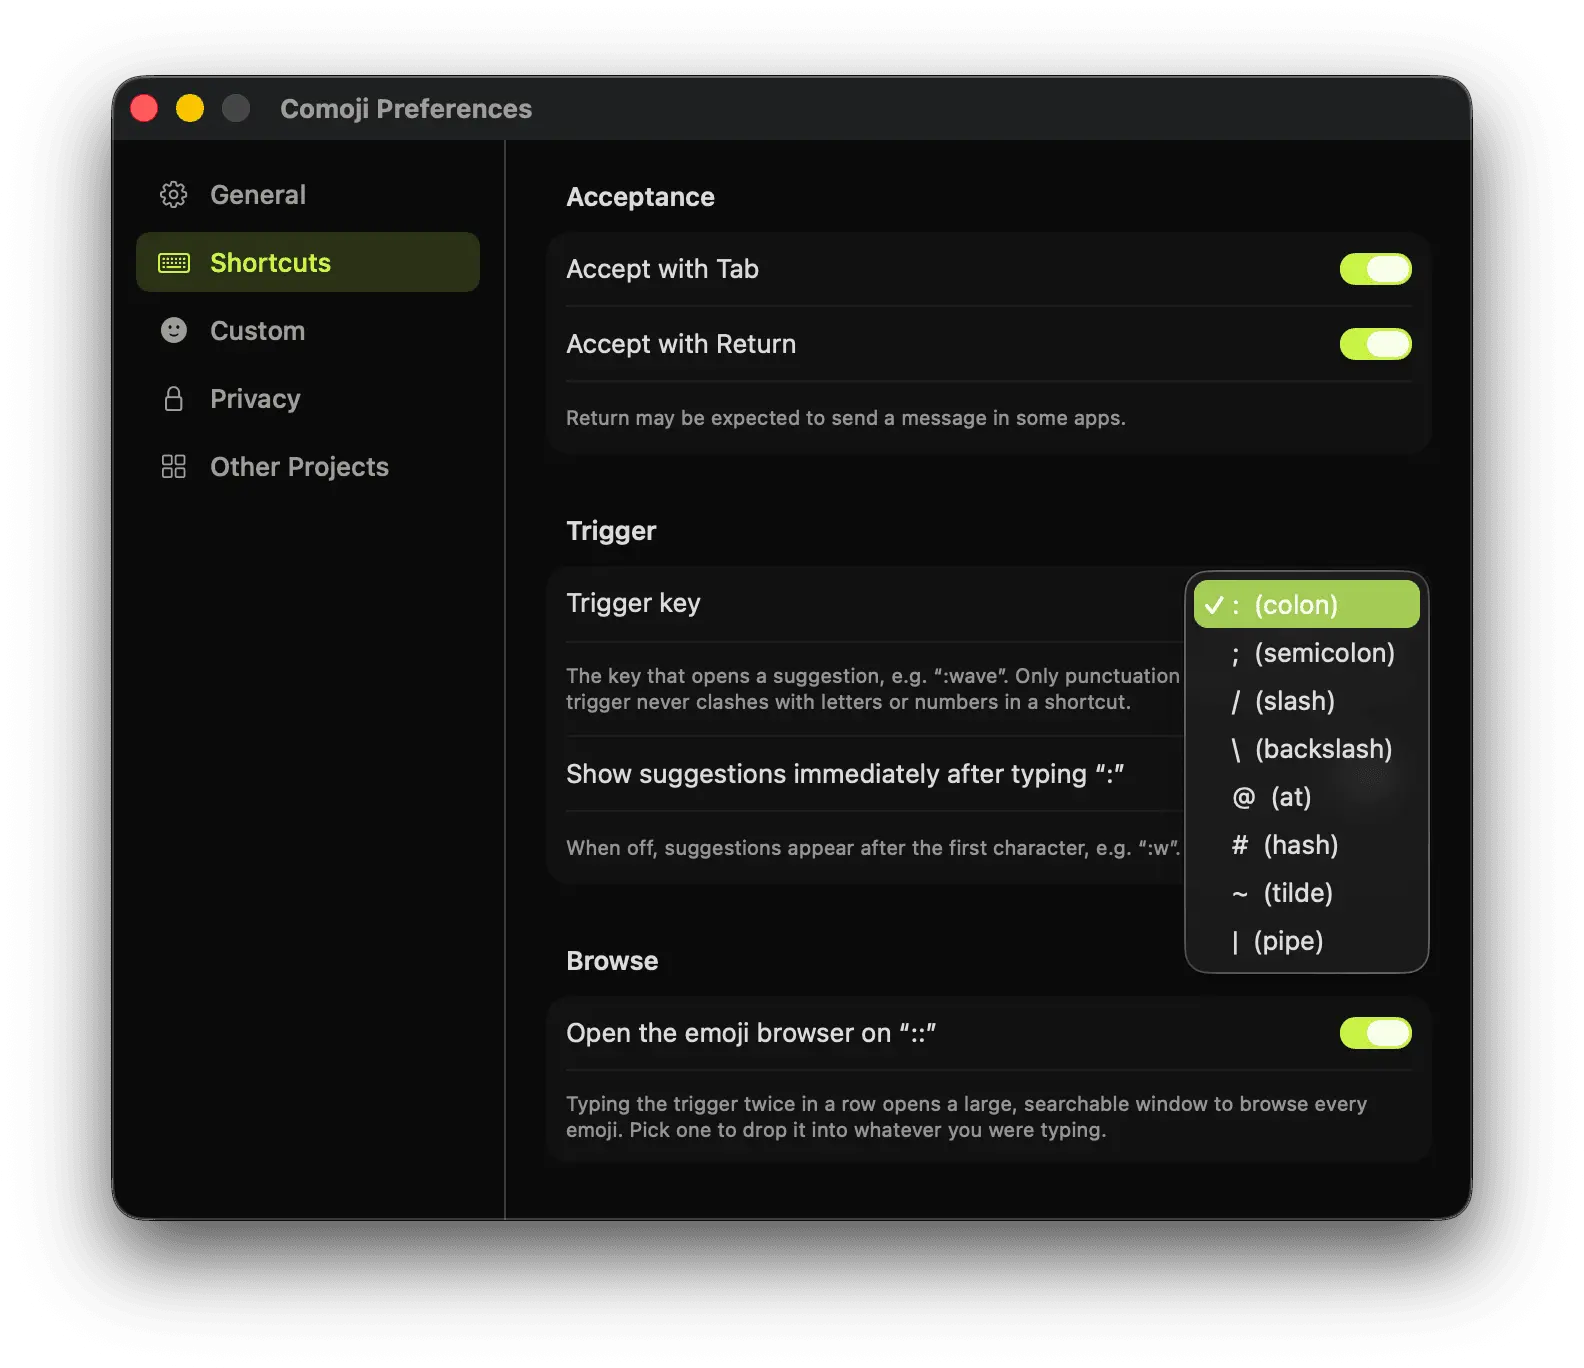Click the 'Return may be expected' note
1584x1368 pixels.
[x=846, y=418]
